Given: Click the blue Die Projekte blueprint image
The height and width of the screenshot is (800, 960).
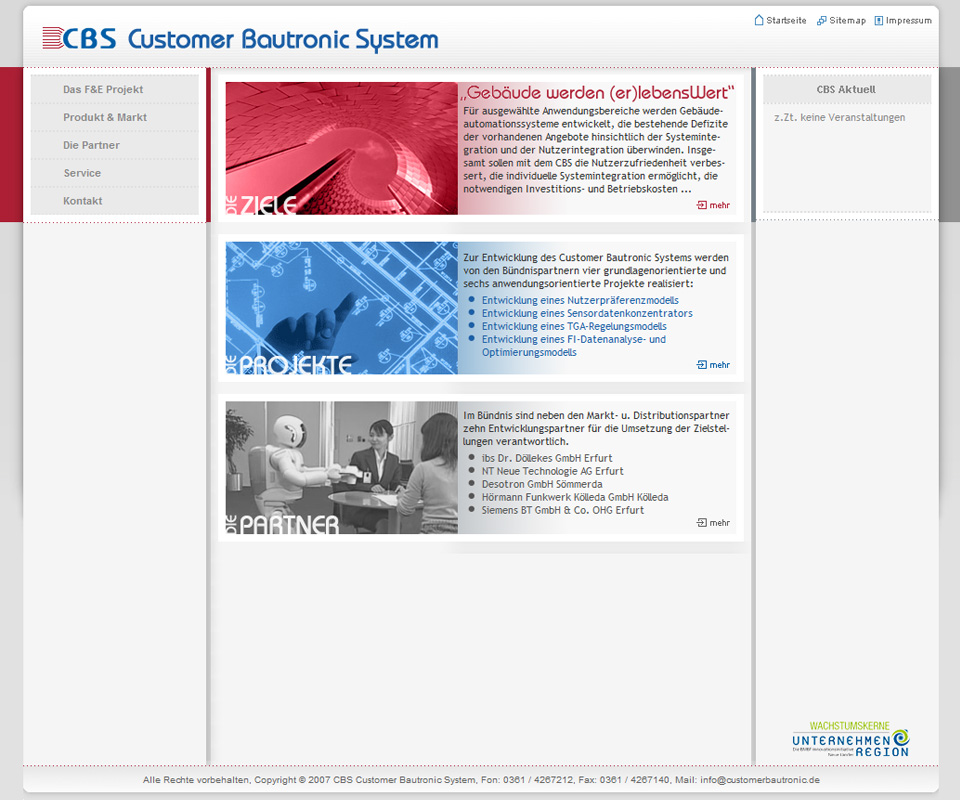Looking at the screenshot, I should (342, 308).
